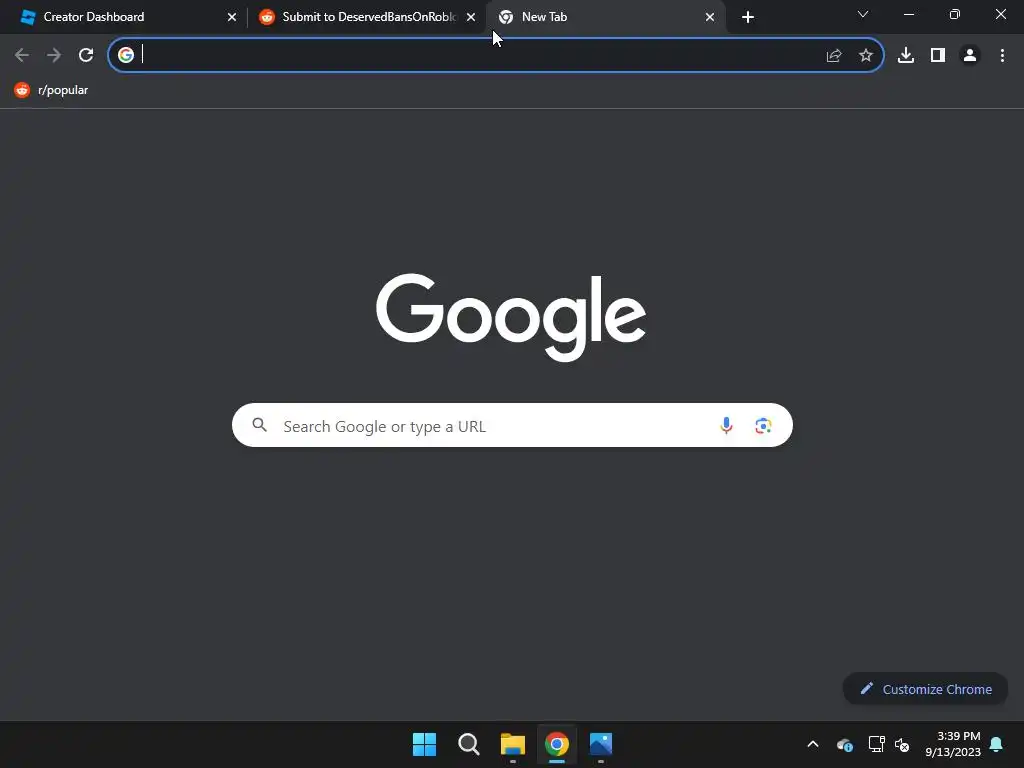Image resolution: width=1024 pixels, height=768 pixels.
Task: Bookmark this tab with the star icon
Action: 866,56
